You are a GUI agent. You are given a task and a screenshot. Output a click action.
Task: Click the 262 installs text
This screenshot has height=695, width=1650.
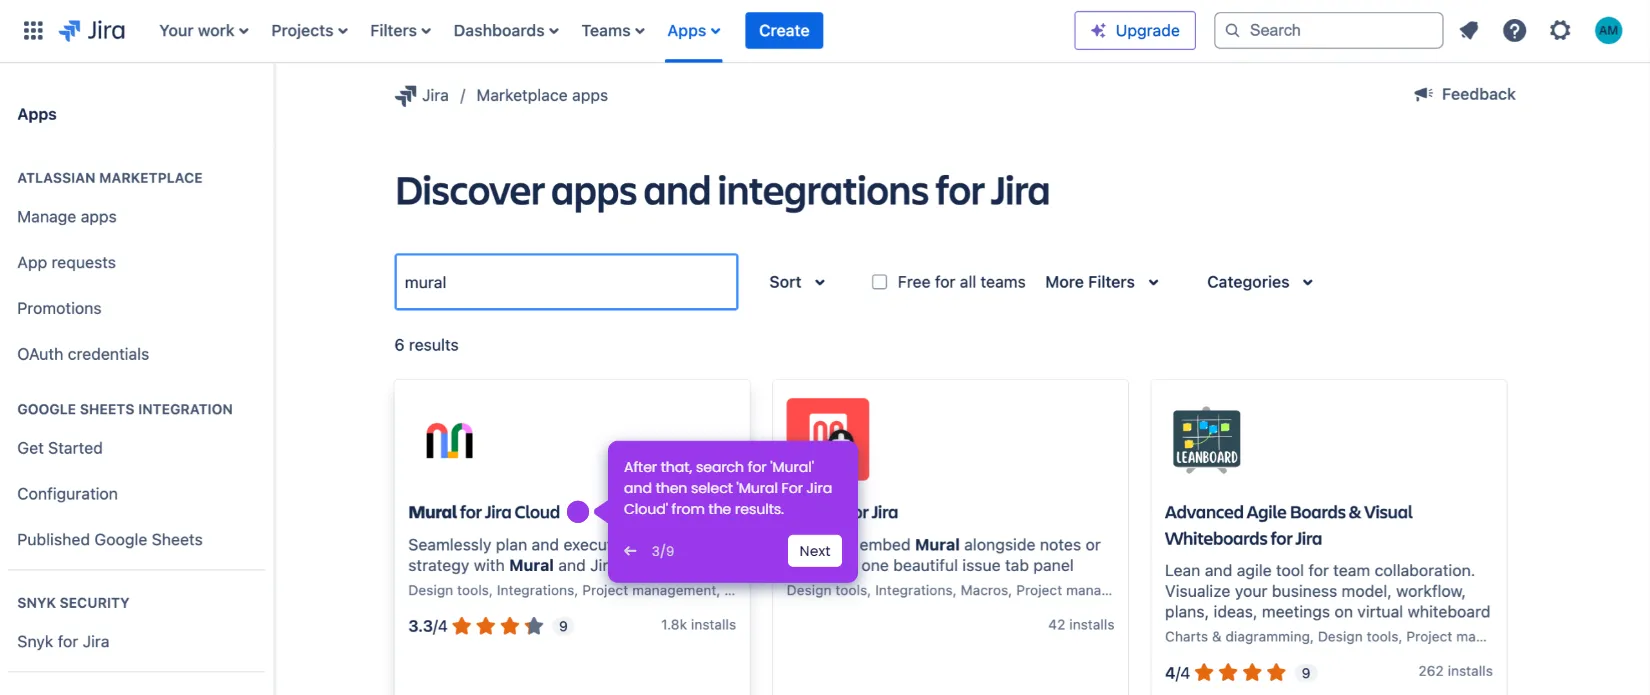pyautogui.click(x=1455, y=671)
